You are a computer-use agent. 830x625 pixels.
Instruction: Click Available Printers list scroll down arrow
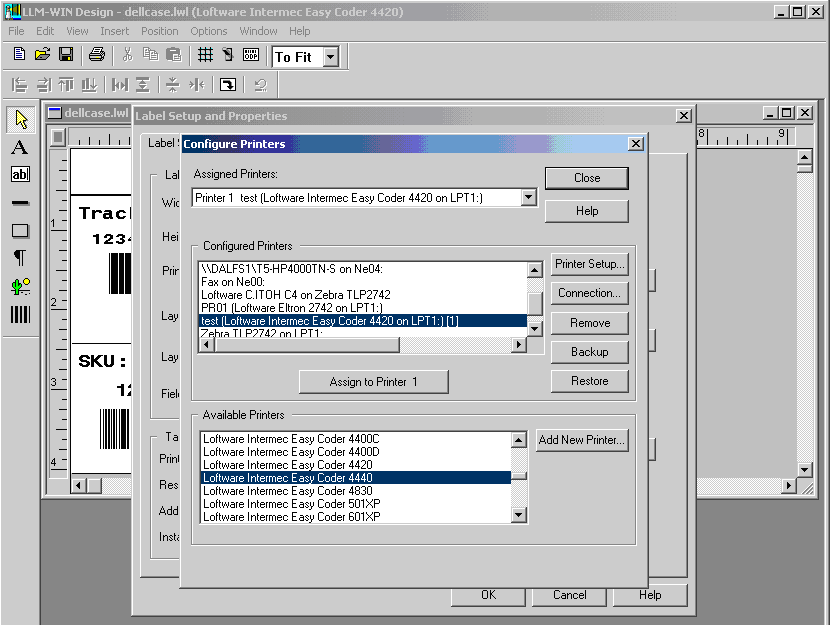(x=519, y=516)
